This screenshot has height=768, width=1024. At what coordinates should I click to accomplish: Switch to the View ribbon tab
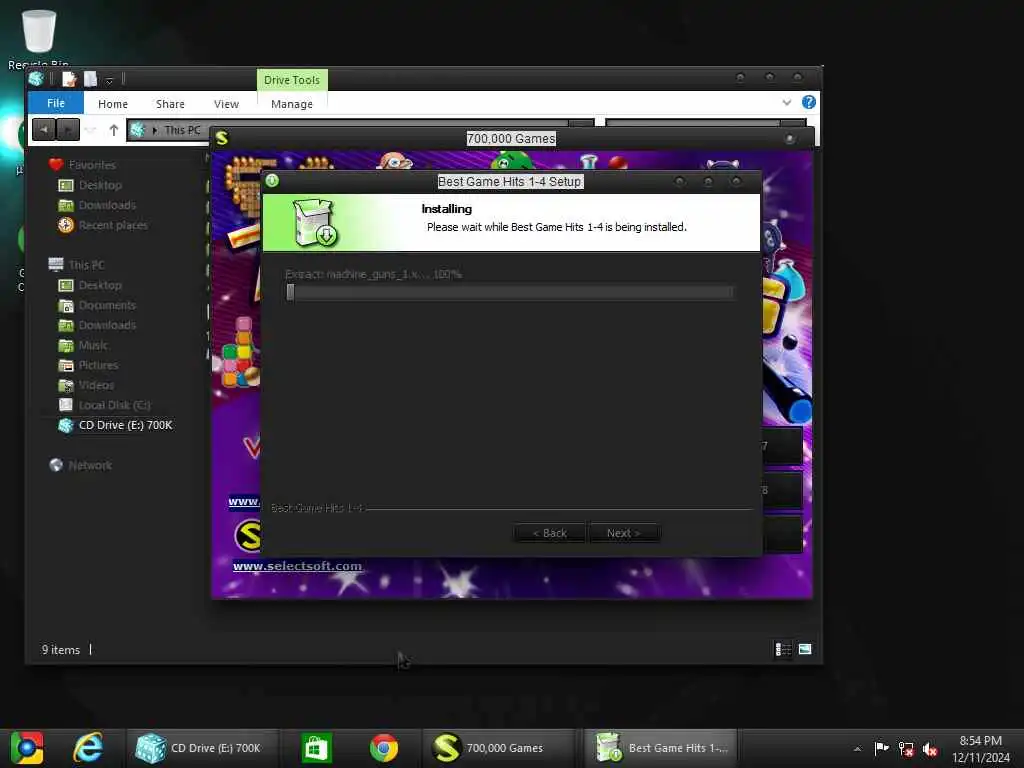click(x=226, y=104)
